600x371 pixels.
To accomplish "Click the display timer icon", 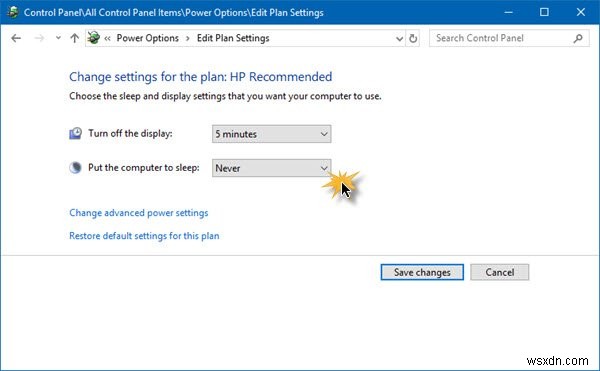I will [75, 133].
